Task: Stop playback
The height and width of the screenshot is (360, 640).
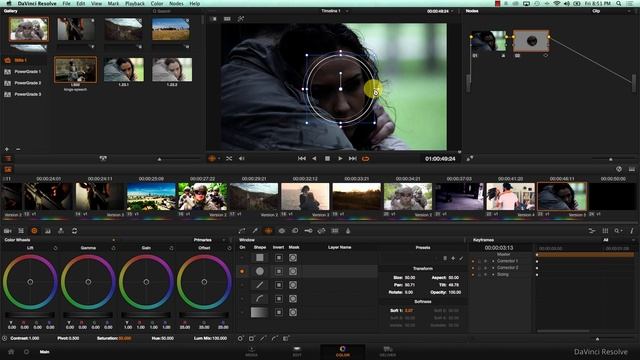Action: pyautogui.click(x=327, y=158)
